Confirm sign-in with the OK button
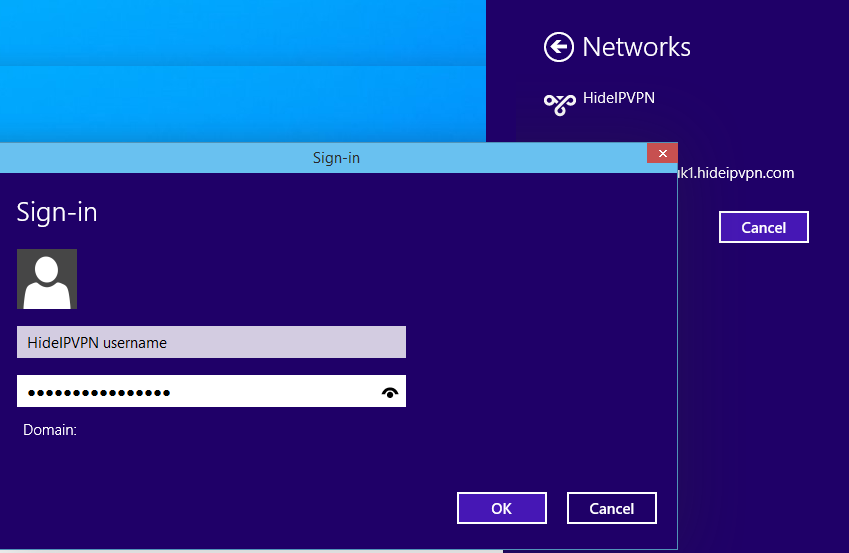 point(502,508)
